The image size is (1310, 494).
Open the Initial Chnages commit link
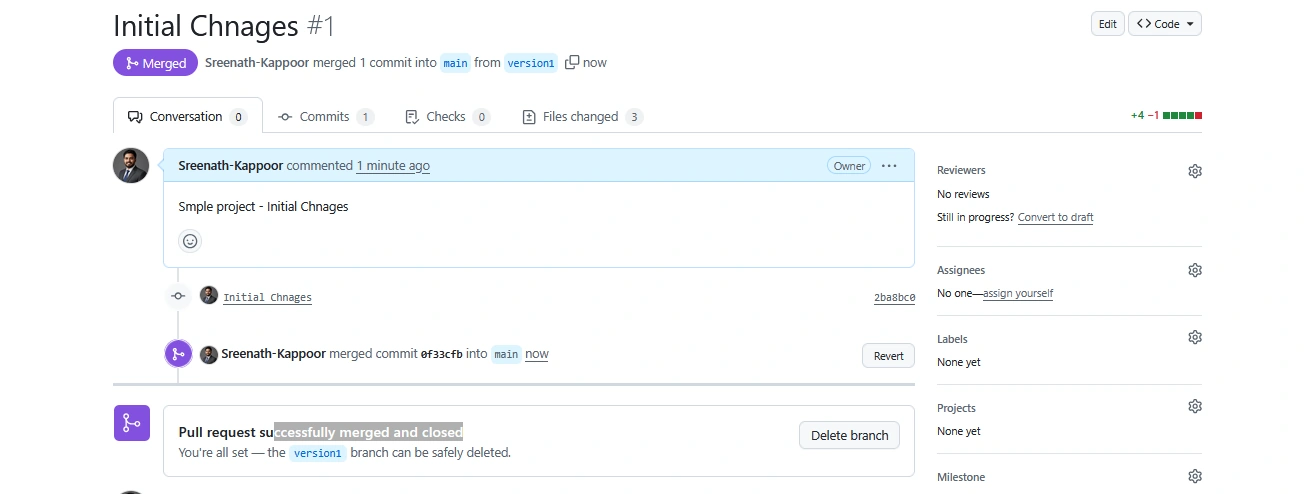click(267, 297)
